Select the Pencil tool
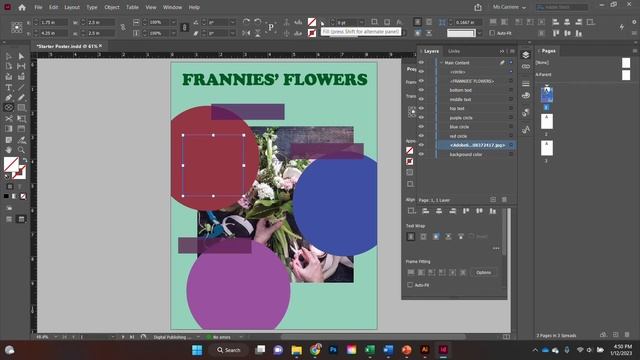Viewport: 640px width, 360px height. click(21, 98)
